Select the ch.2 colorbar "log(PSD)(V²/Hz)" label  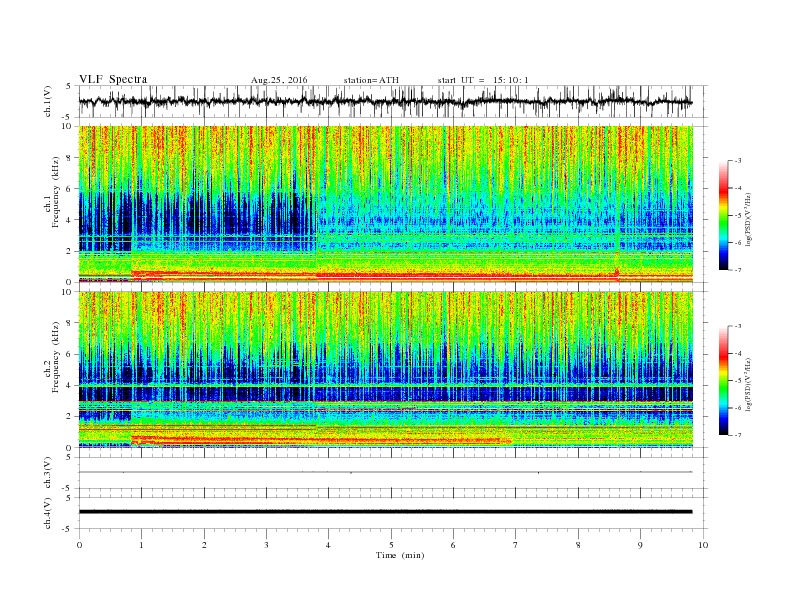tap(749, 384)
